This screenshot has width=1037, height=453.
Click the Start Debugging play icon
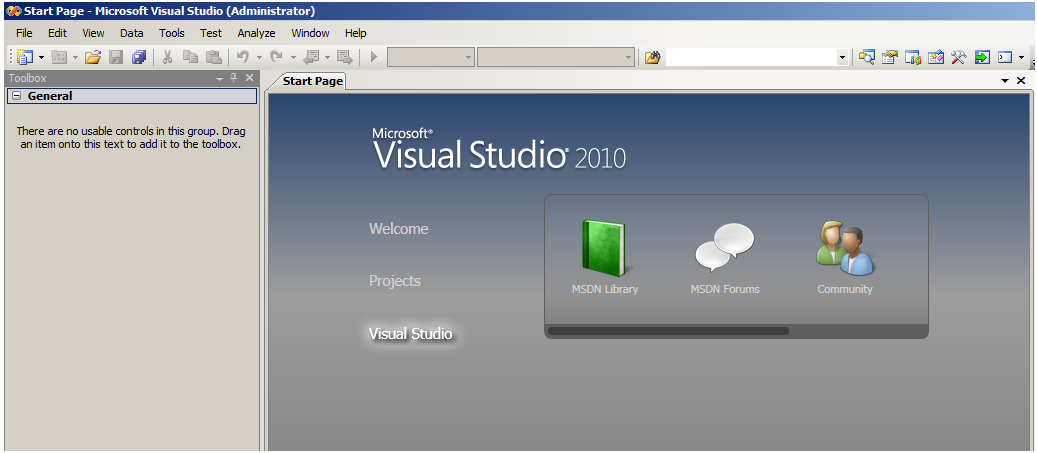374,58
